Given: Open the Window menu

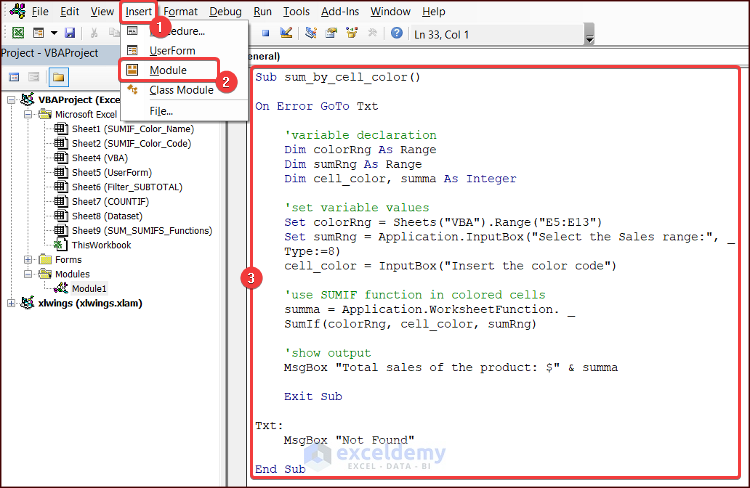Looking at the screenshot, I should [x=390, y=11].
